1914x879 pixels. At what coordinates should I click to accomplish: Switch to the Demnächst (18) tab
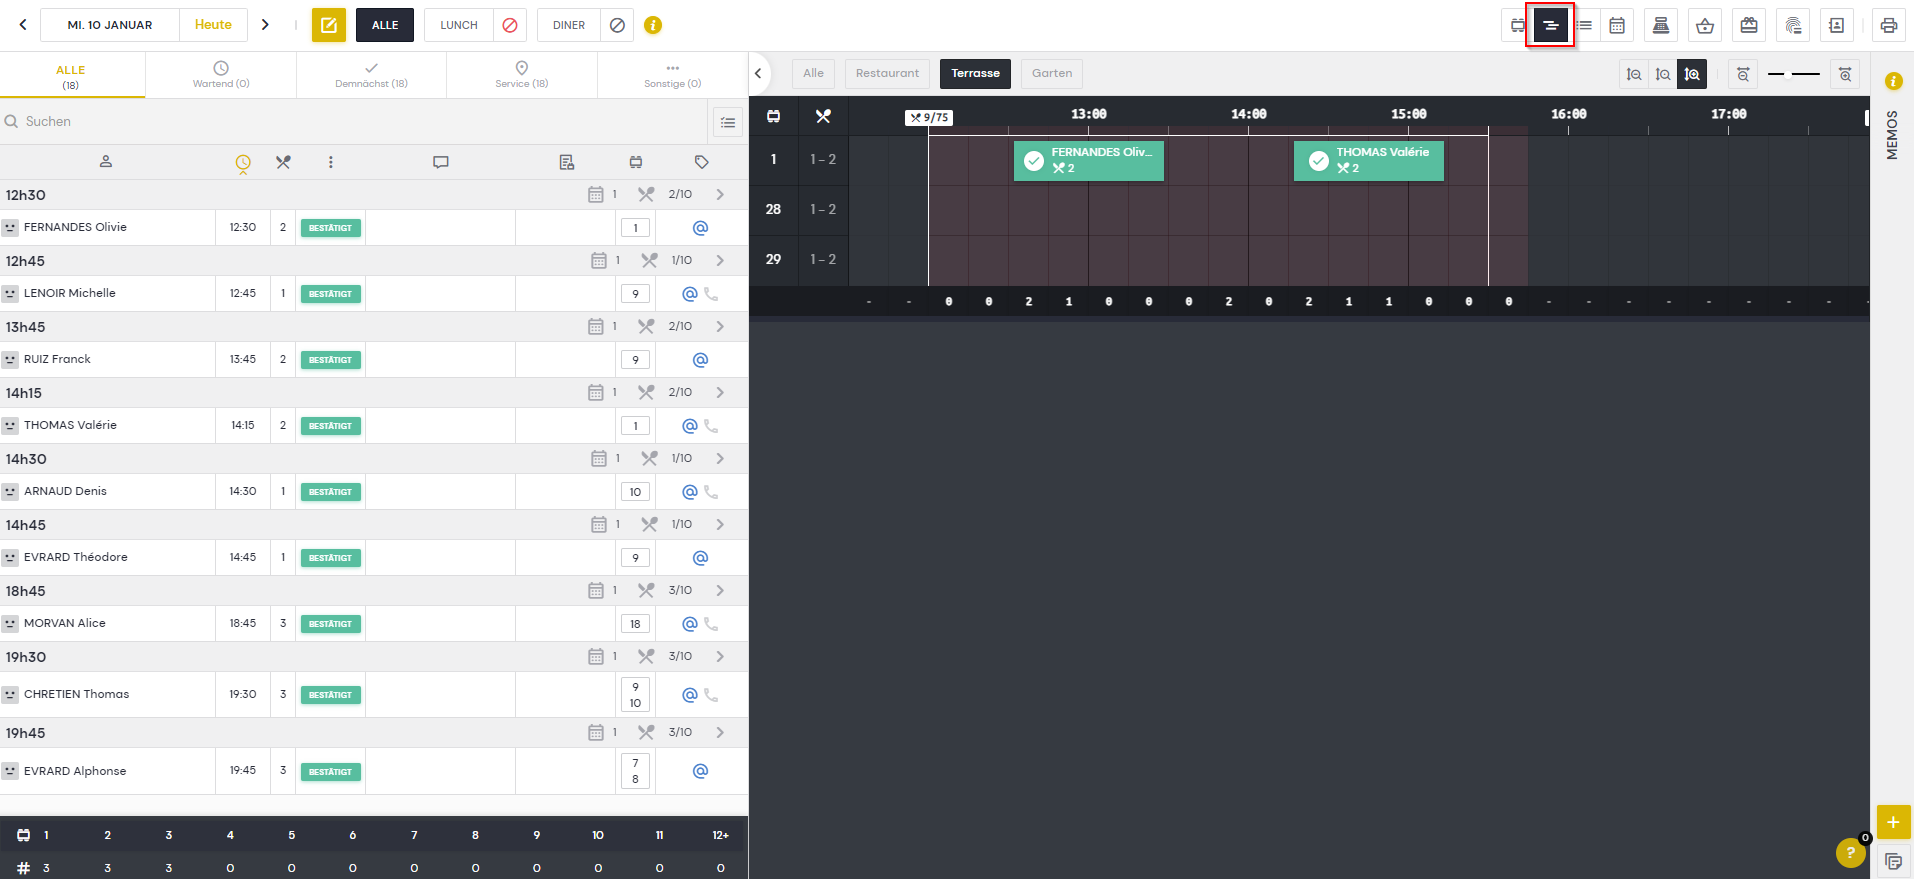click(371, 75)
